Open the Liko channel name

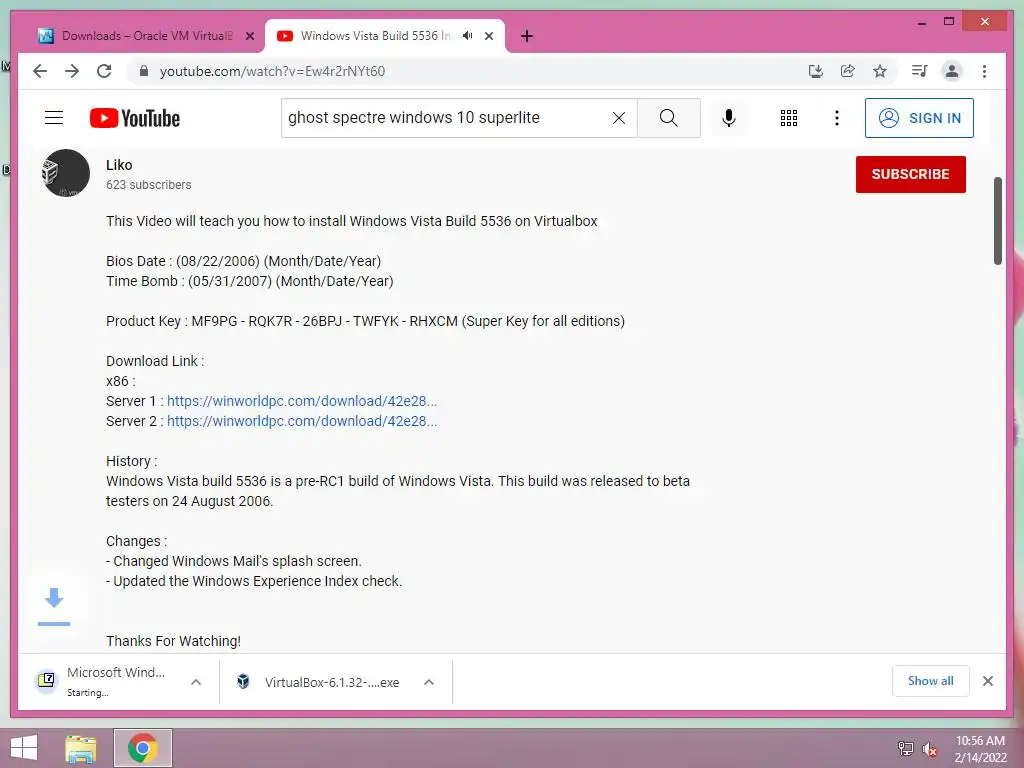[119, 165]
